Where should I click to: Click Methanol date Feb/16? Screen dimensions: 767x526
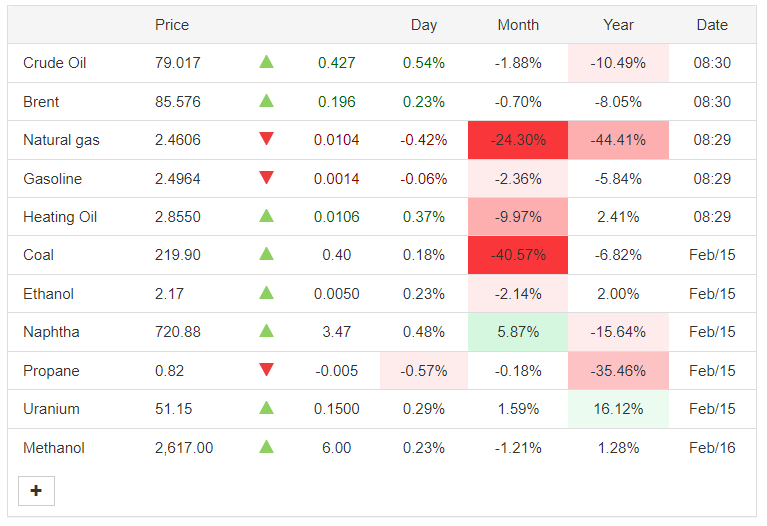click(712, 448)
